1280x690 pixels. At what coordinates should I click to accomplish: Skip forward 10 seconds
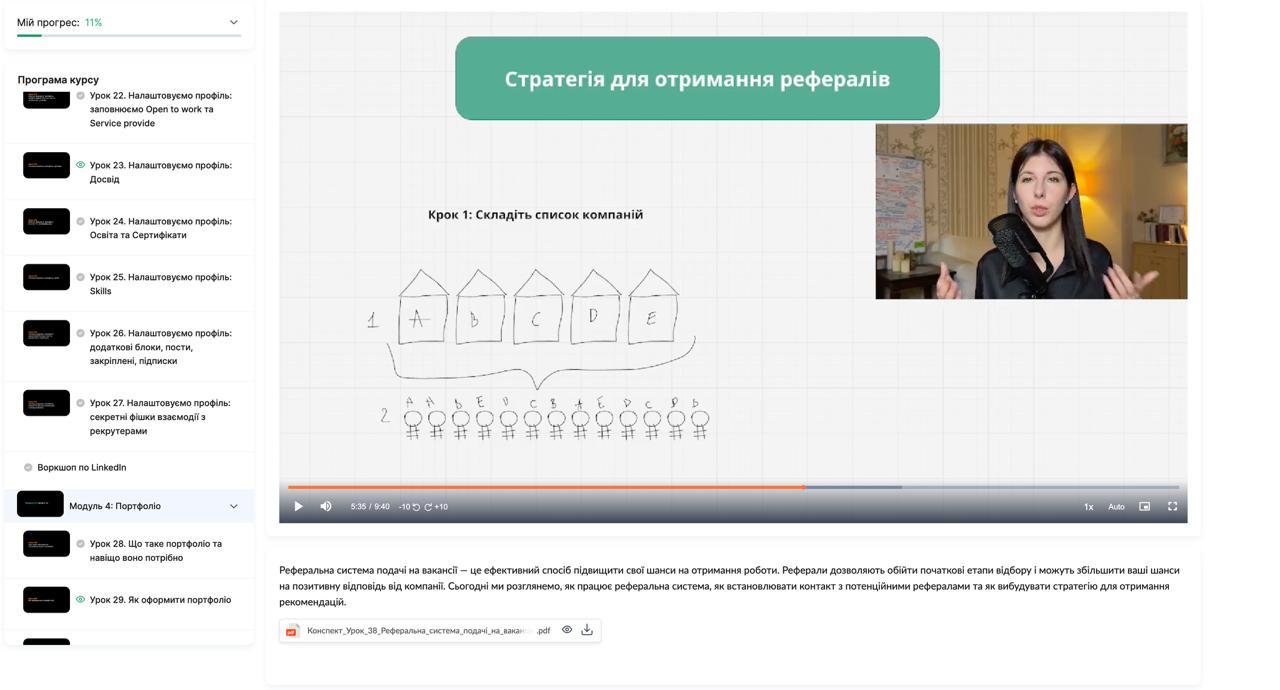(x=436, y=507)
